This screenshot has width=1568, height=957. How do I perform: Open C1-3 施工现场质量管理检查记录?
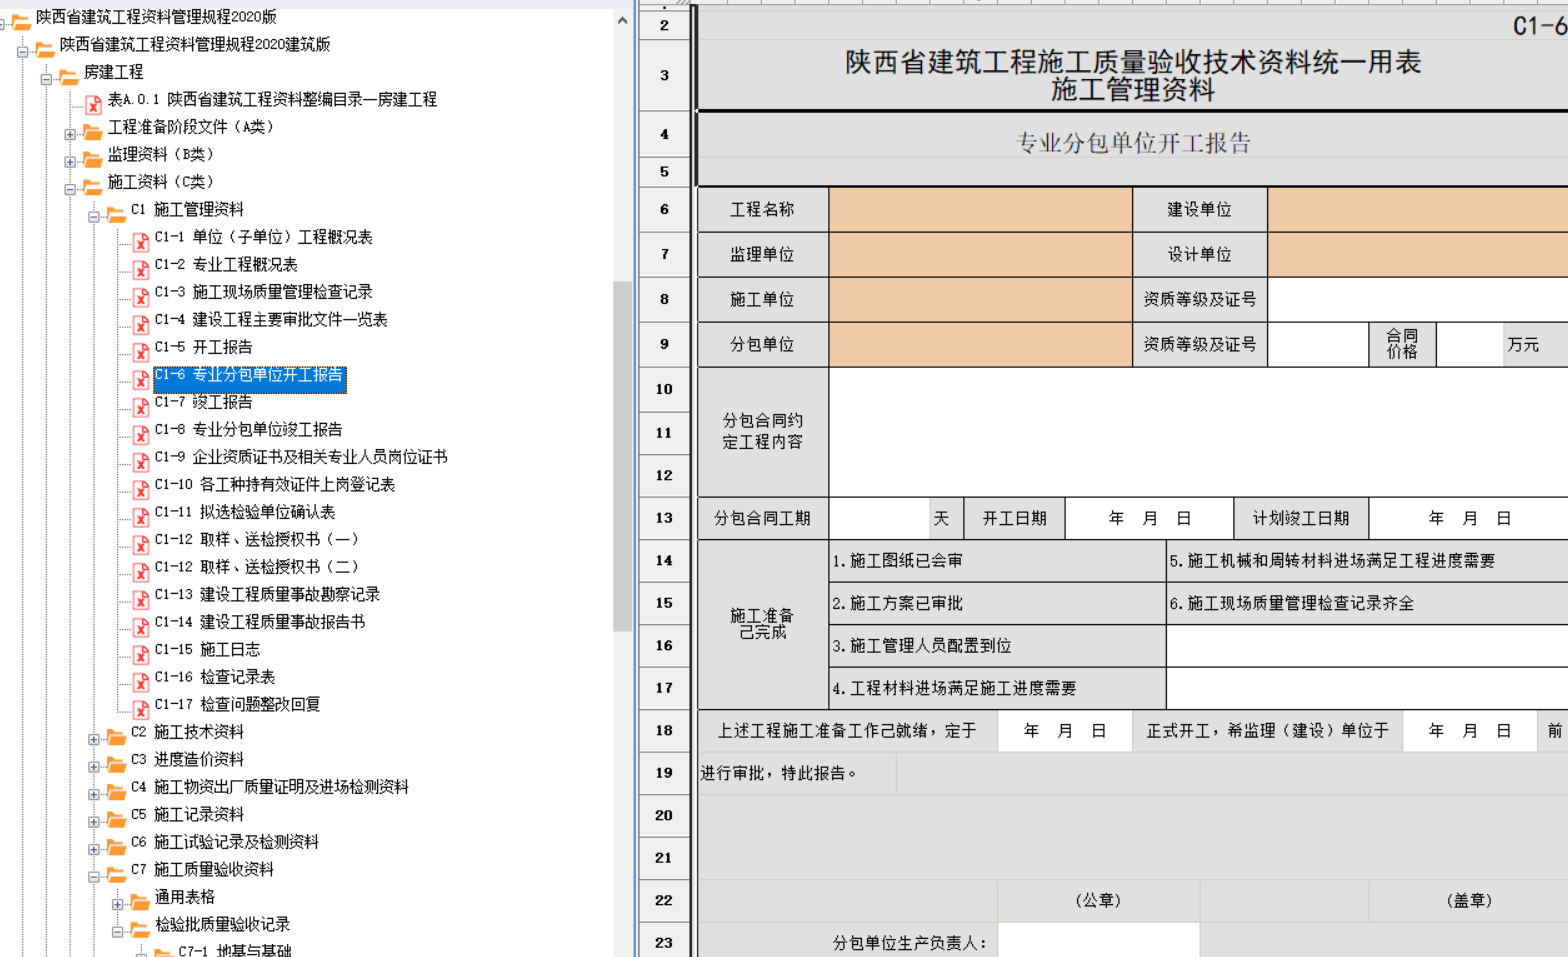[263, 292]
